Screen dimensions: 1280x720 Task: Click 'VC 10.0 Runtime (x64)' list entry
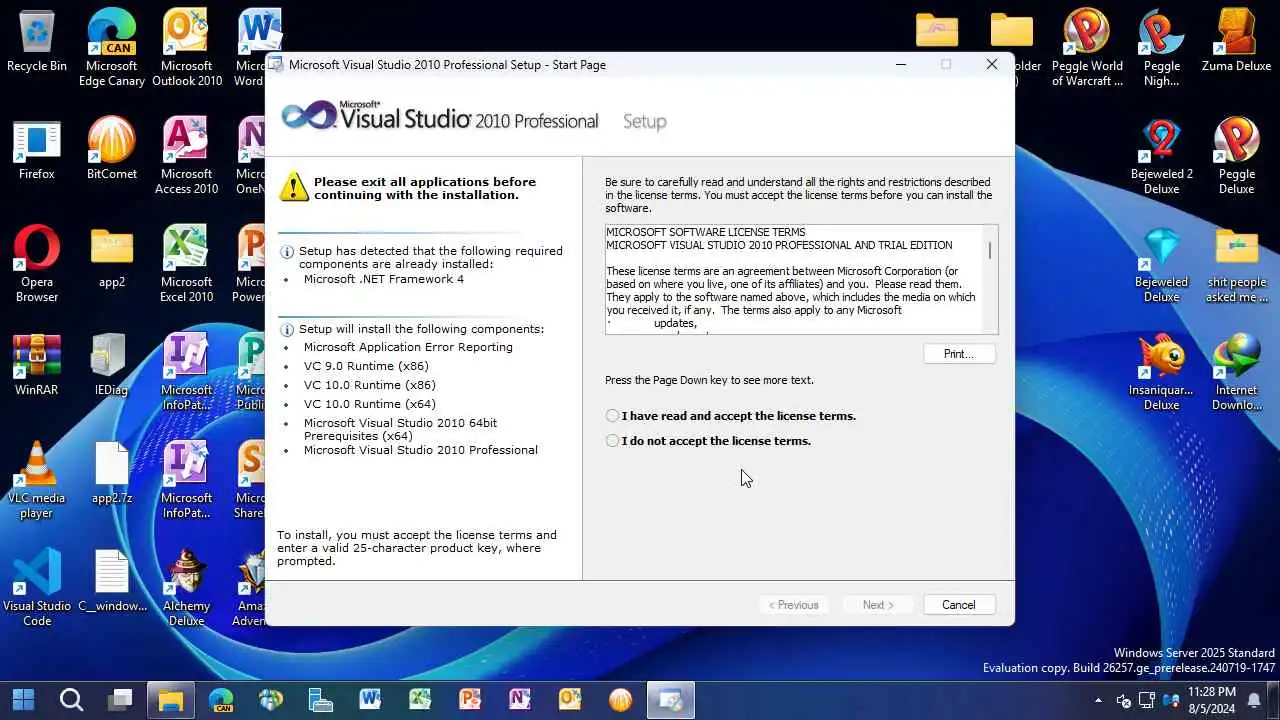coord(370,404)
